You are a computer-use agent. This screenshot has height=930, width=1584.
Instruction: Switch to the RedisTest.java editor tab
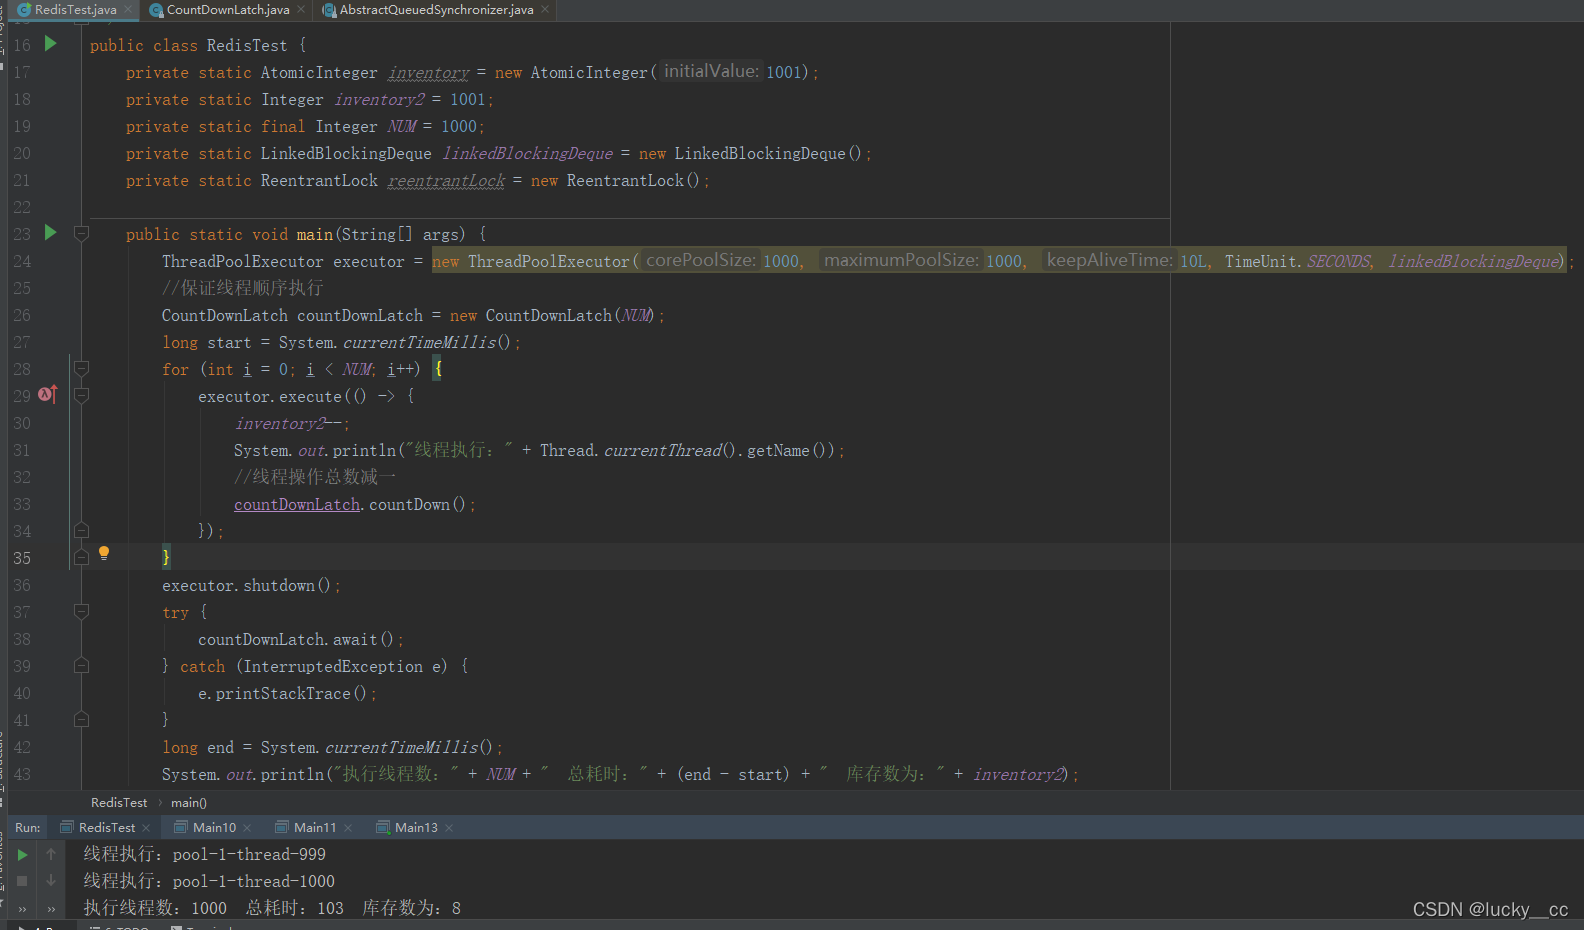click(76, 10)
